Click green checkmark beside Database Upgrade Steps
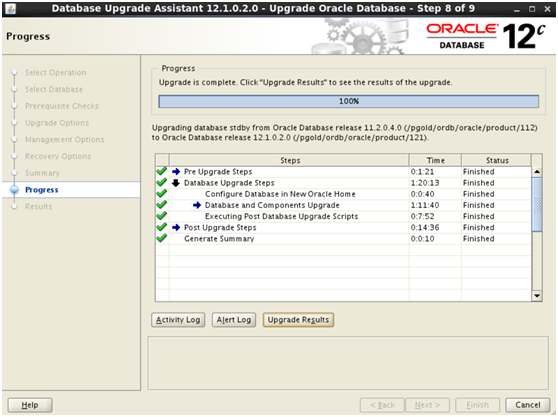The width and height of the screenshot is (558, 417). [x=162, y=183]
